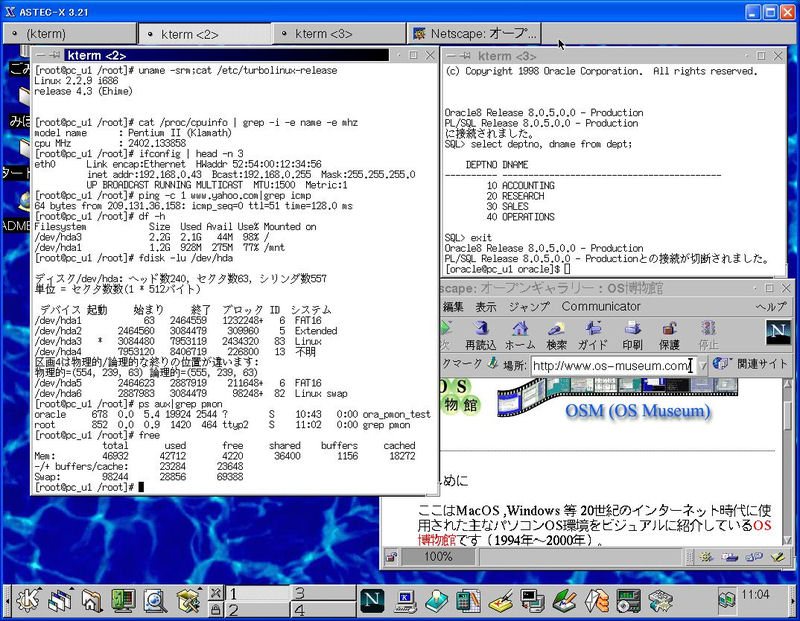
Task: Click the Netscape location URL field
Action: click(613, 365)
